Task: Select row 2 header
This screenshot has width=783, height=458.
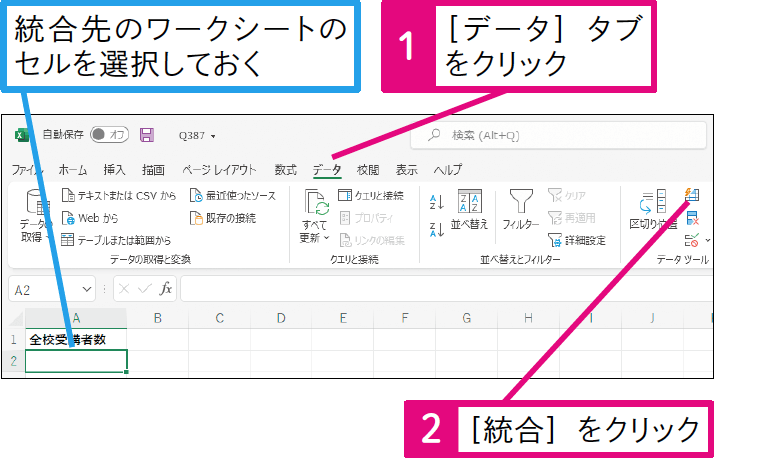Action: click(x=13, y=361)
